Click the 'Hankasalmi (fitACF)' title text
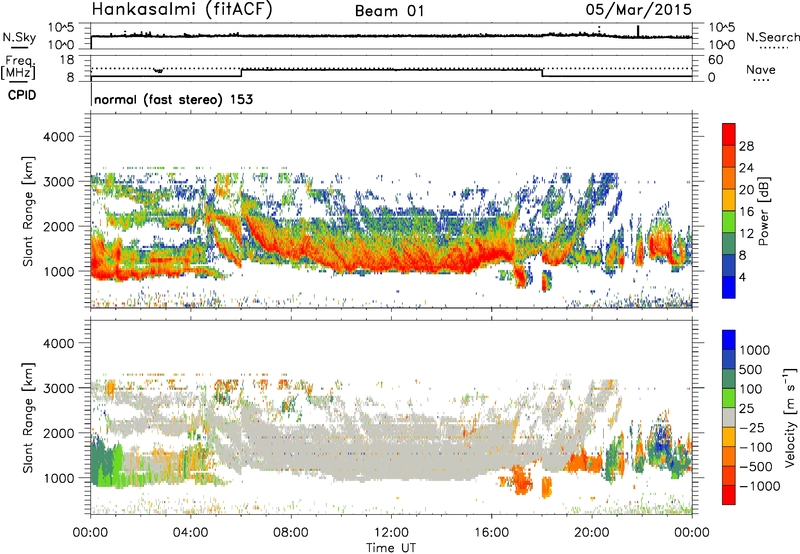This screenshot has width=800, height=554. tap(182, 10)
